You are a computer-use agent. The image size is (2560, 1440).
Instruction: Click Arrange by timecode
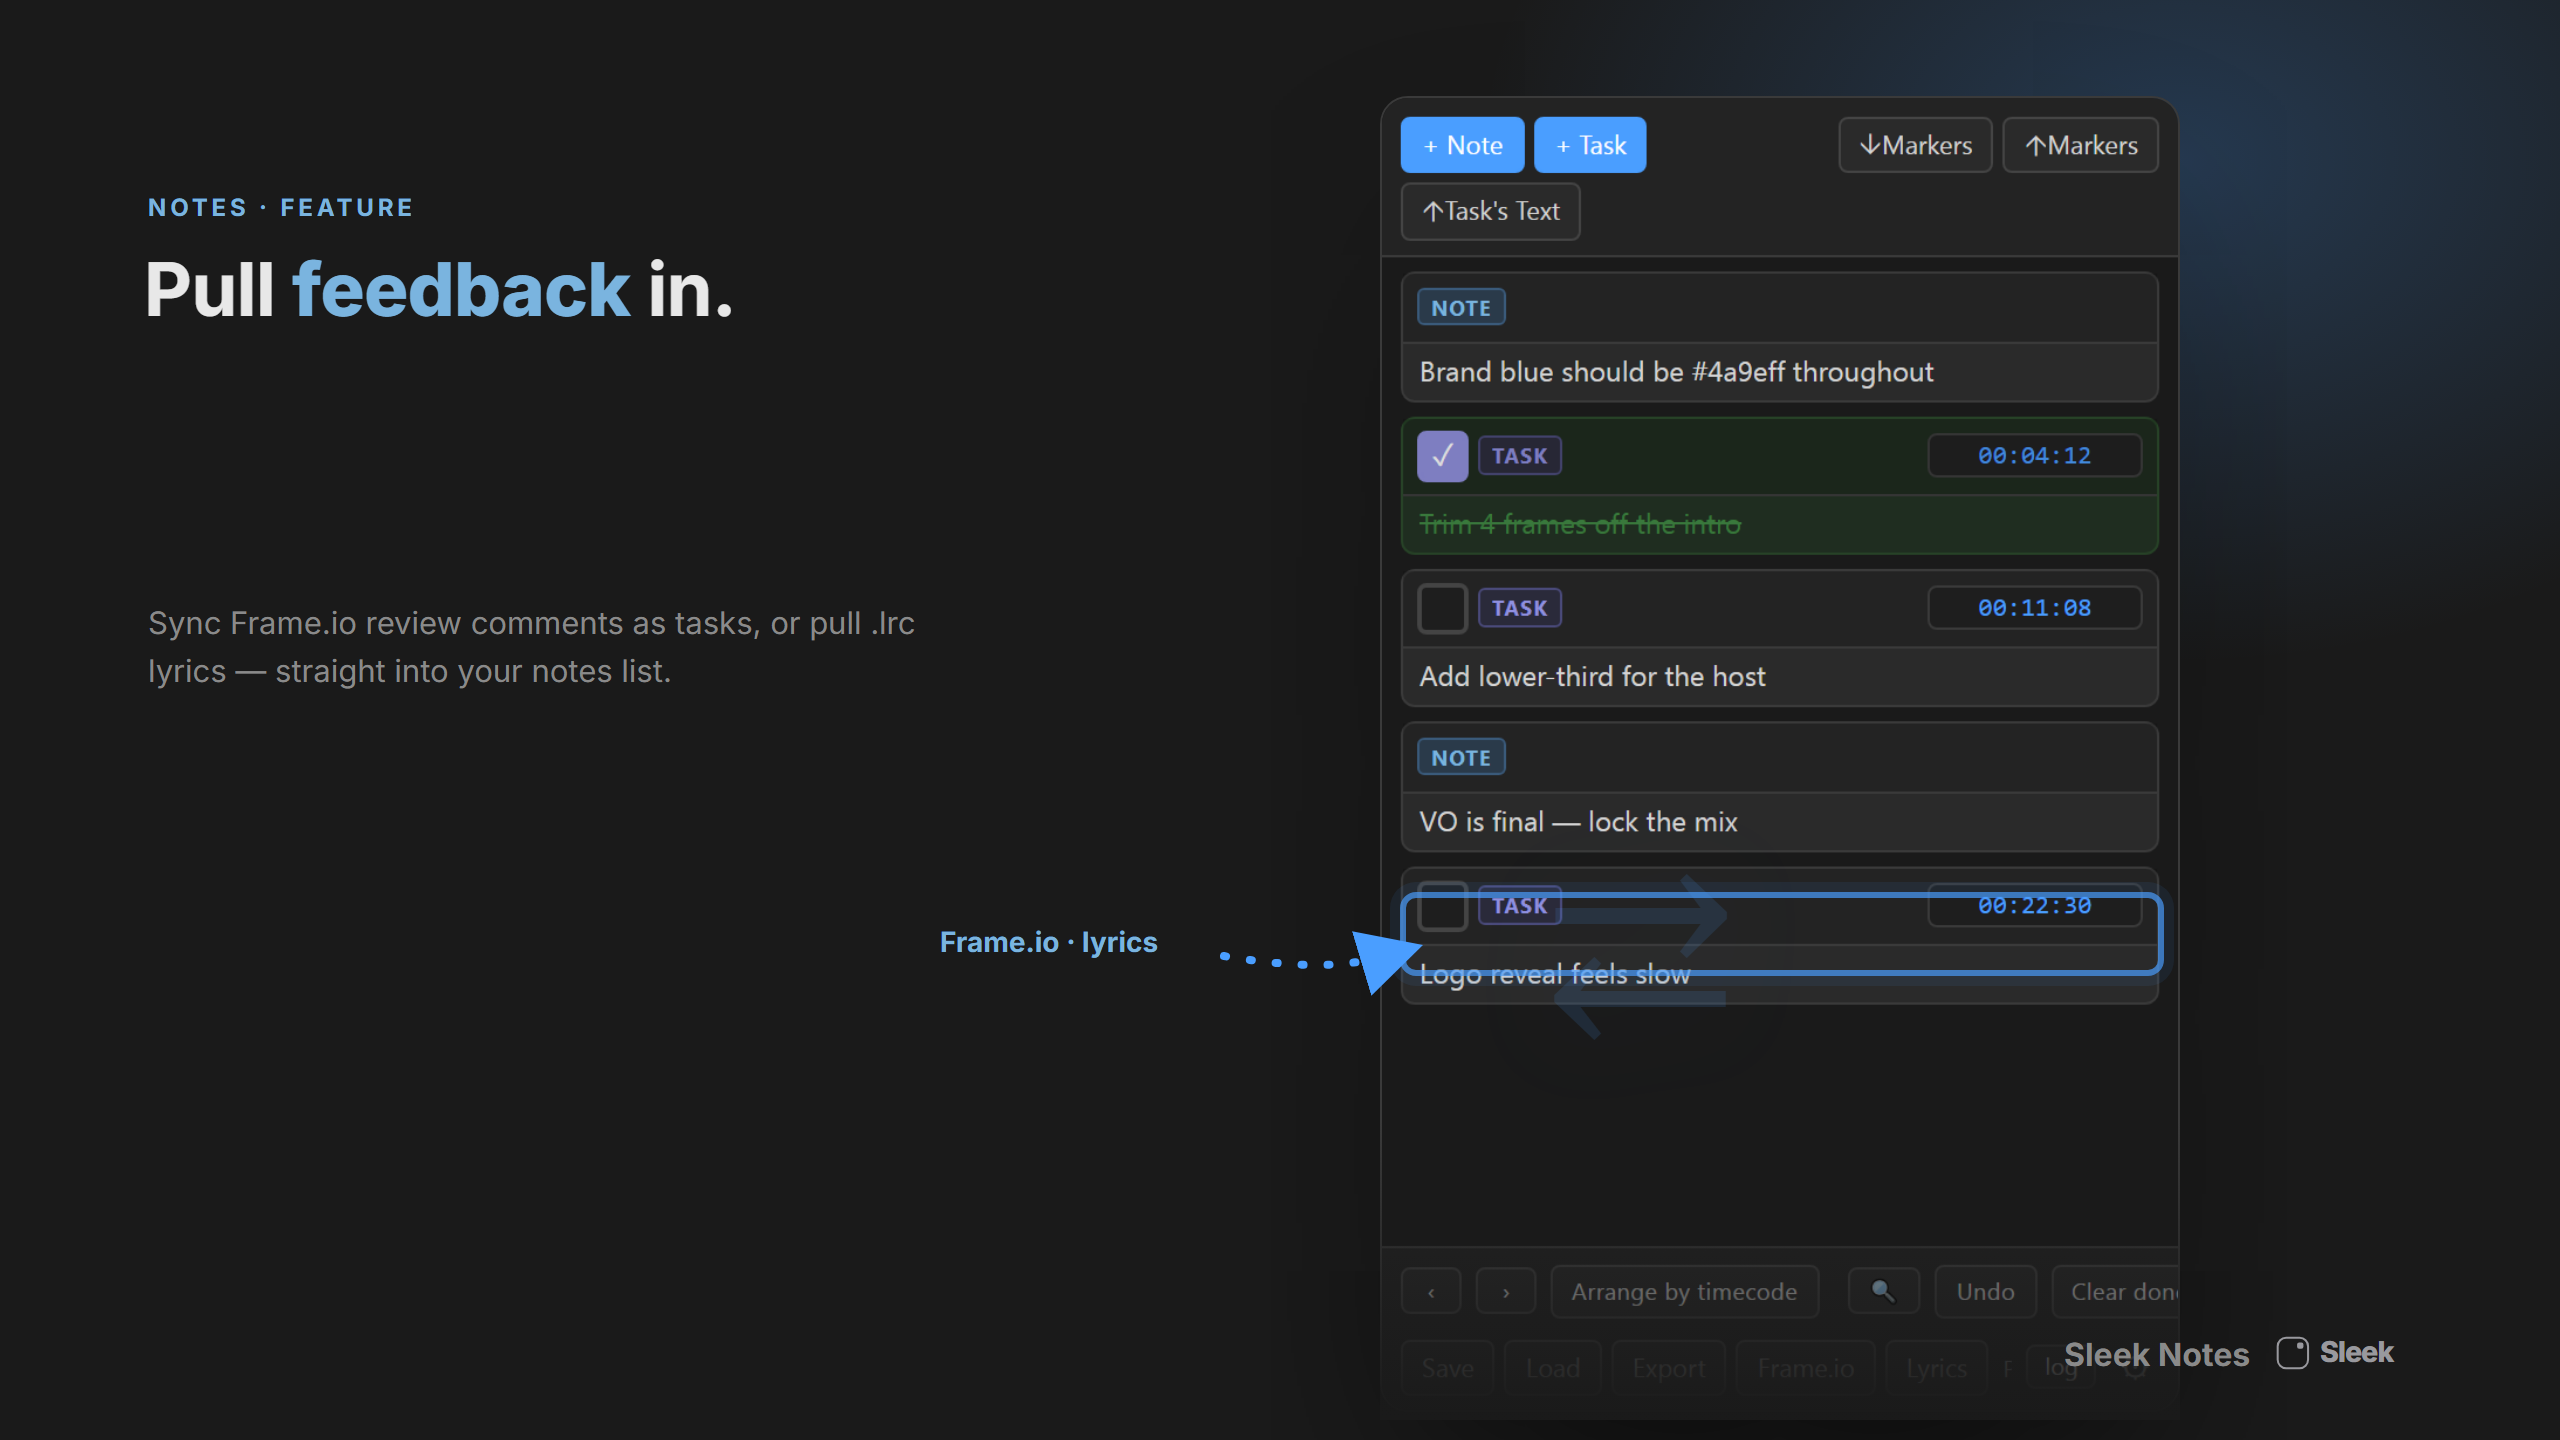1684,1292
